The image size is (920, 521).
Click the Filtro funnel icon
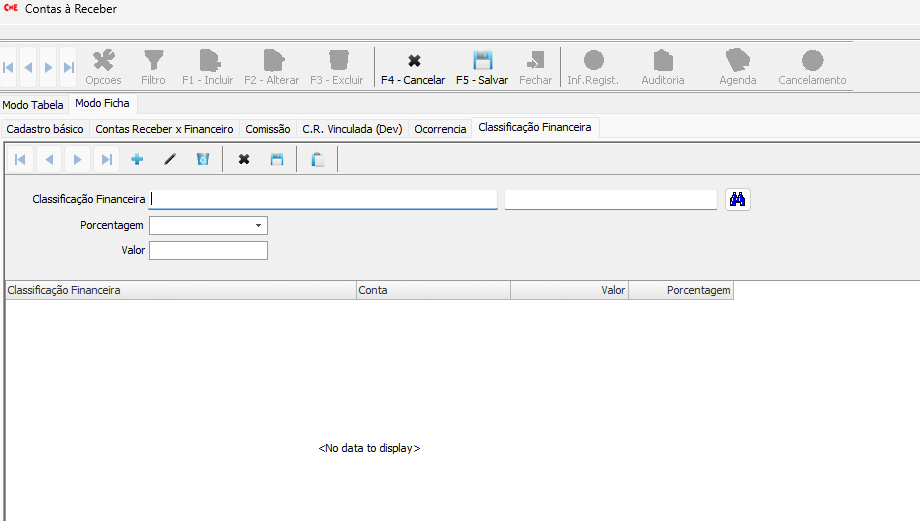(153, 61)
